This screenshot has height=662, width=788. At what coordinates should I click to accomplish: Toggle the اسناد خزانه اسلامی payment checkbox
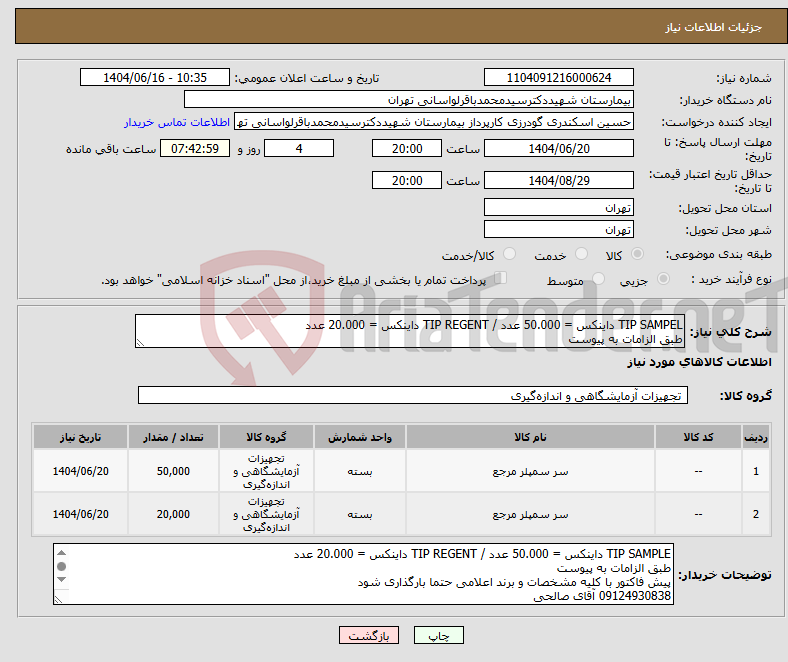[501, 277]
